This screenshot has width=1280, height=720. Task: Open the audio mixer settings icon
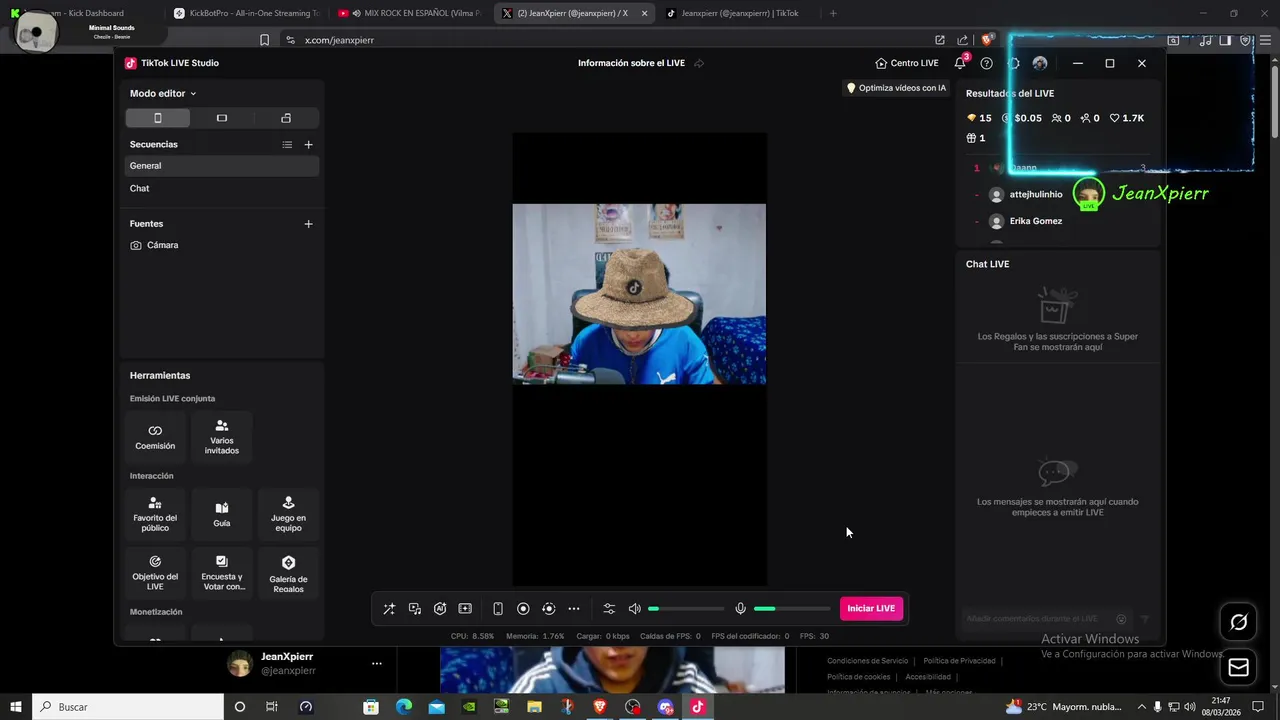tap(609, 609)
